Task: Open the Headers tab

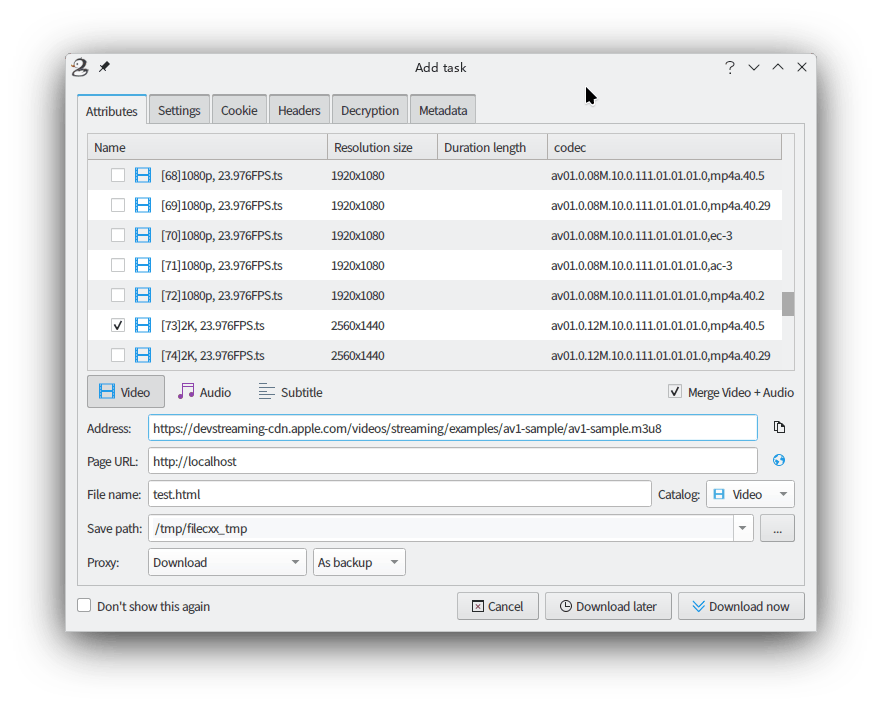Action: 299,110
